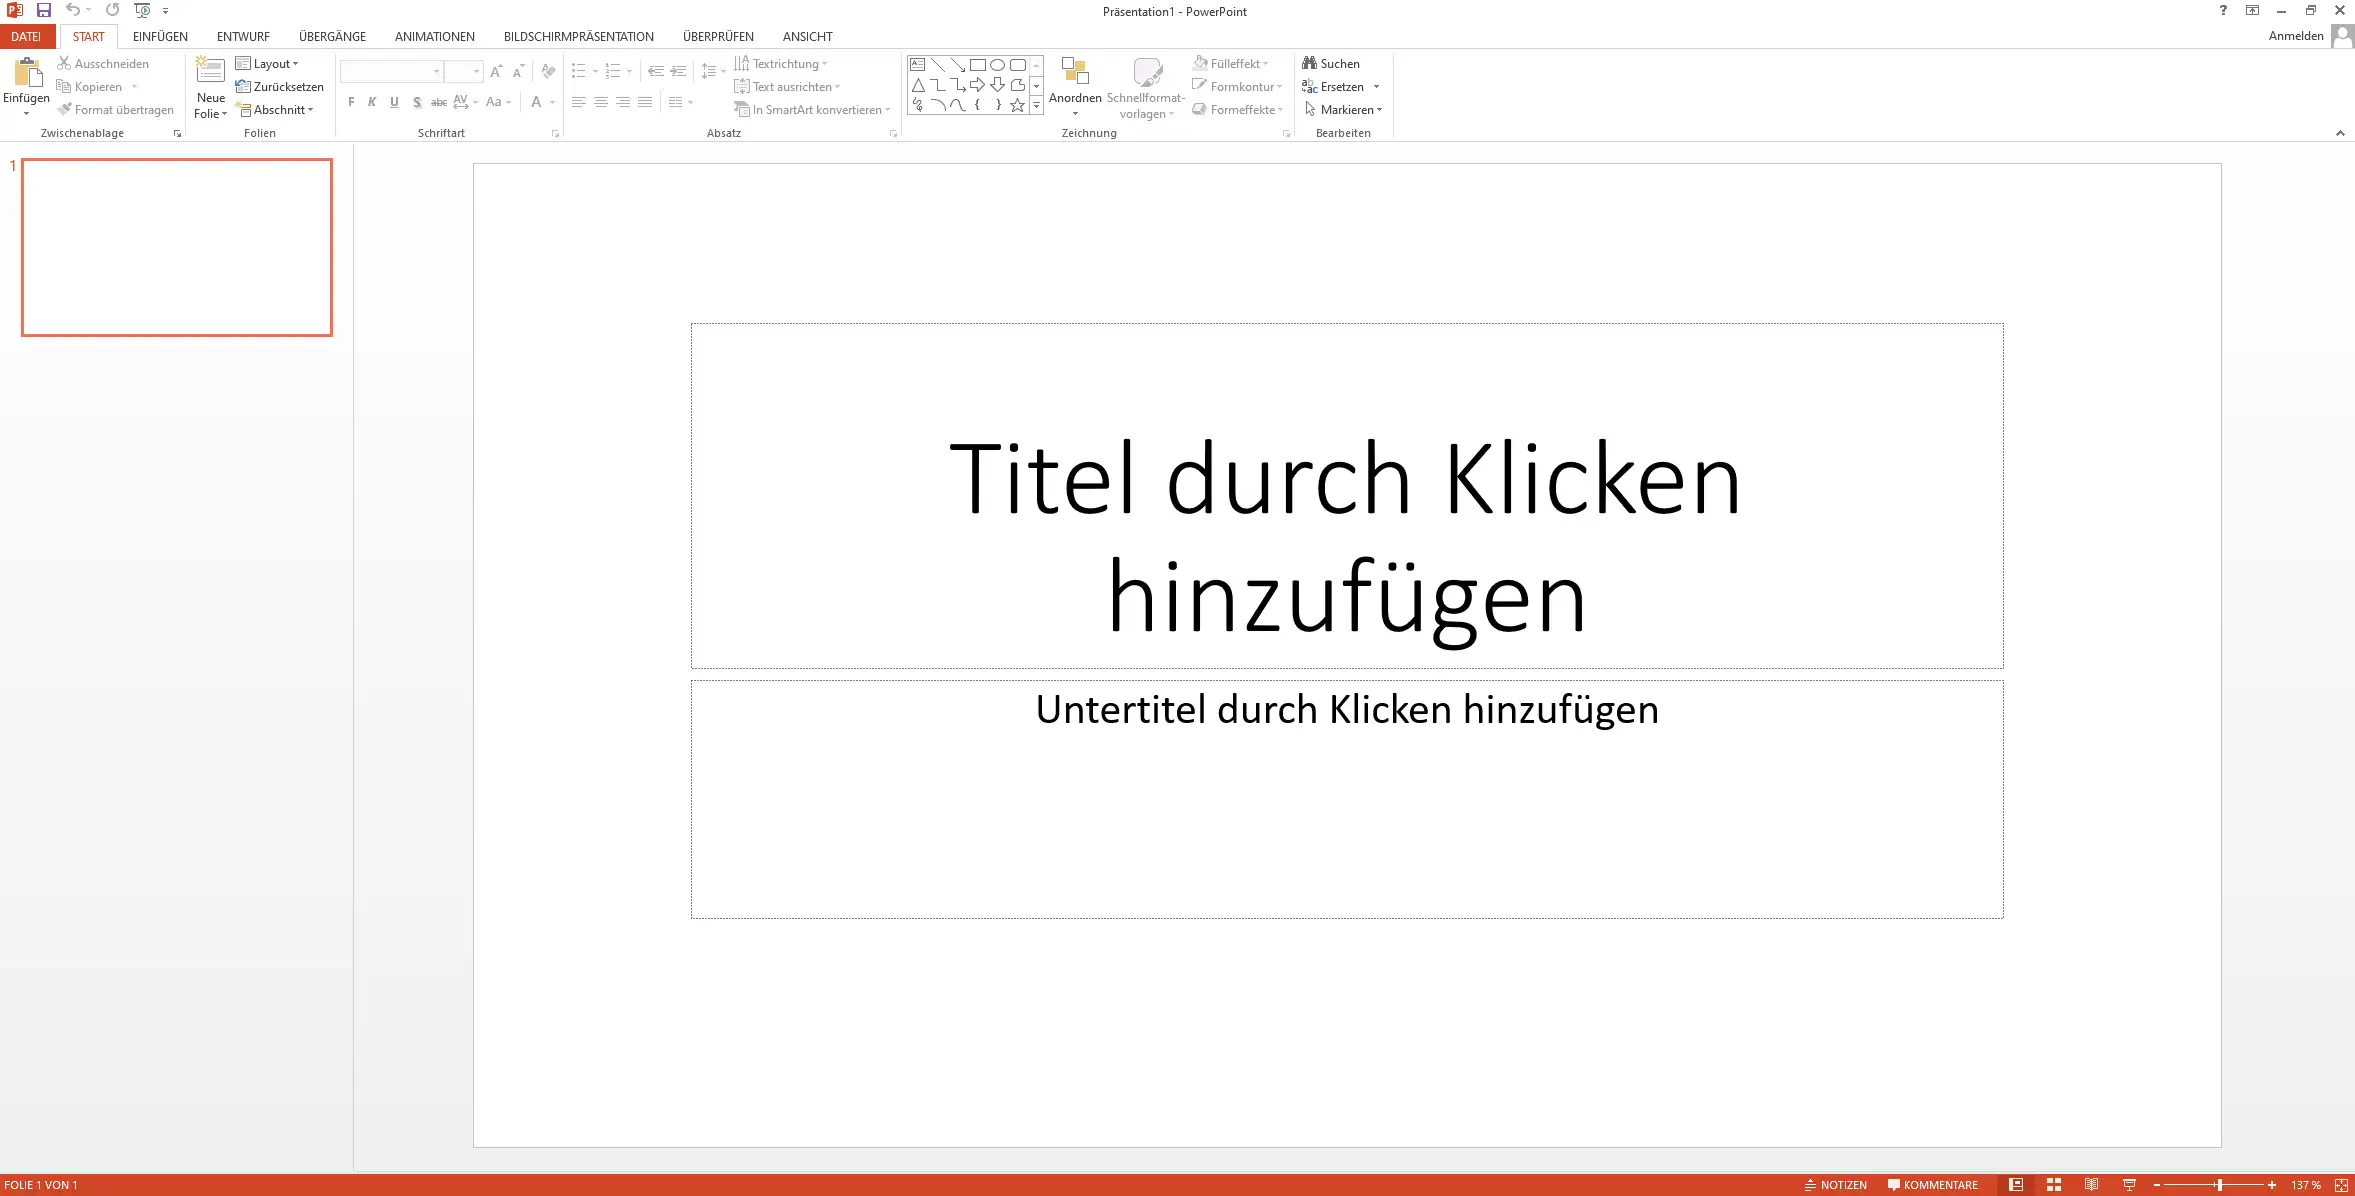Select slide 1 thumbnail

click(177, 247)
